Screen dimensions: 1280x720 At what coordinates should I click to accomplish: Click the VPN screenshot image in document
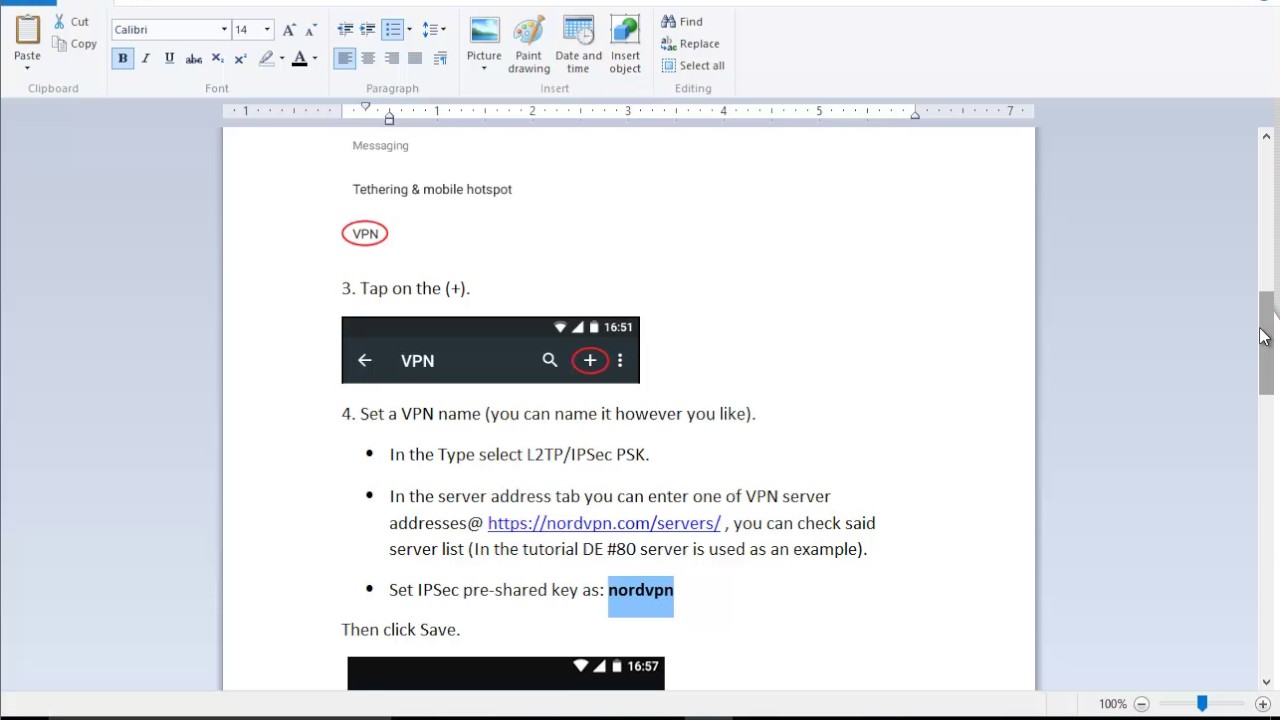[490, 350]
